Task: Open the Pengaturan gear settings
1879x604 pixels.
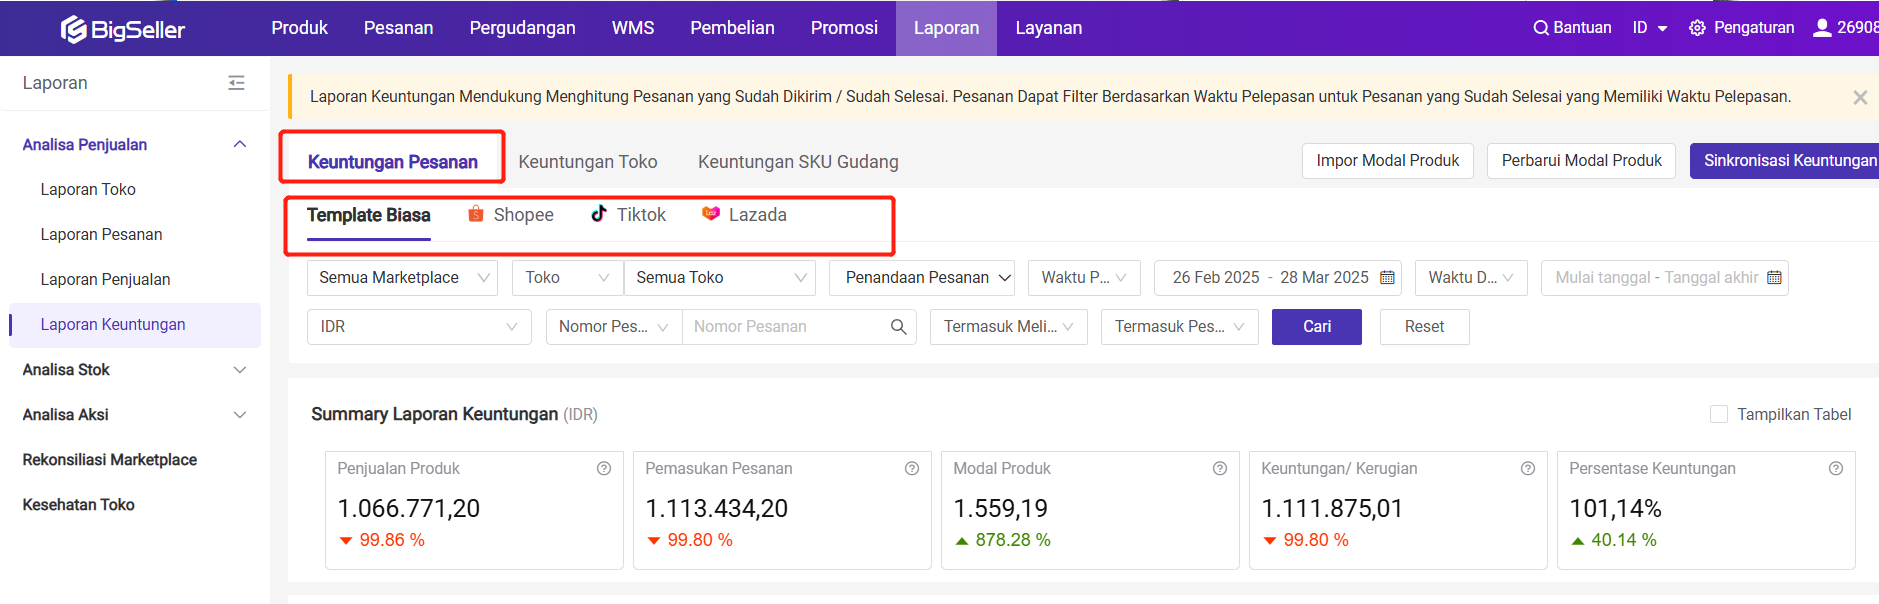Action: coord(1697,28)
